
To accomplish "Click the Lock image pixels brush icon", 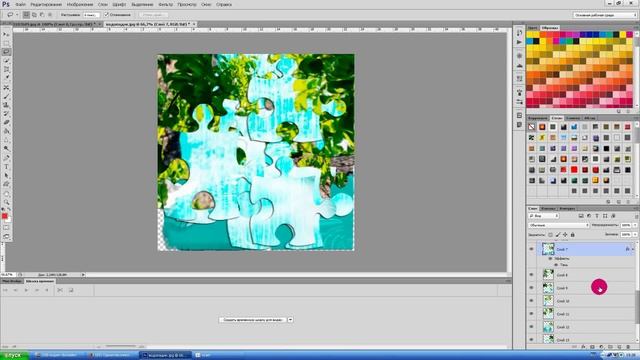I will click(x=558, y=235).
